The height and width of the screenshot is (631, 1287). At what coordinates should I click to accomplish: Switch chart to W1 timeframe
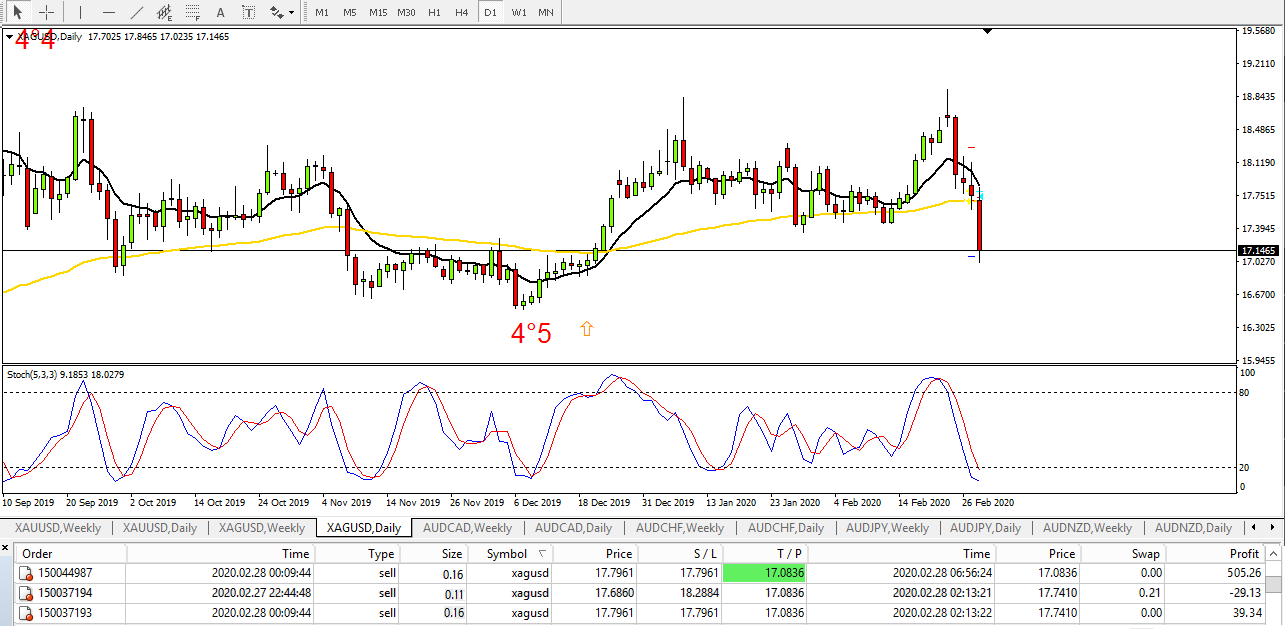coord(518,12)
